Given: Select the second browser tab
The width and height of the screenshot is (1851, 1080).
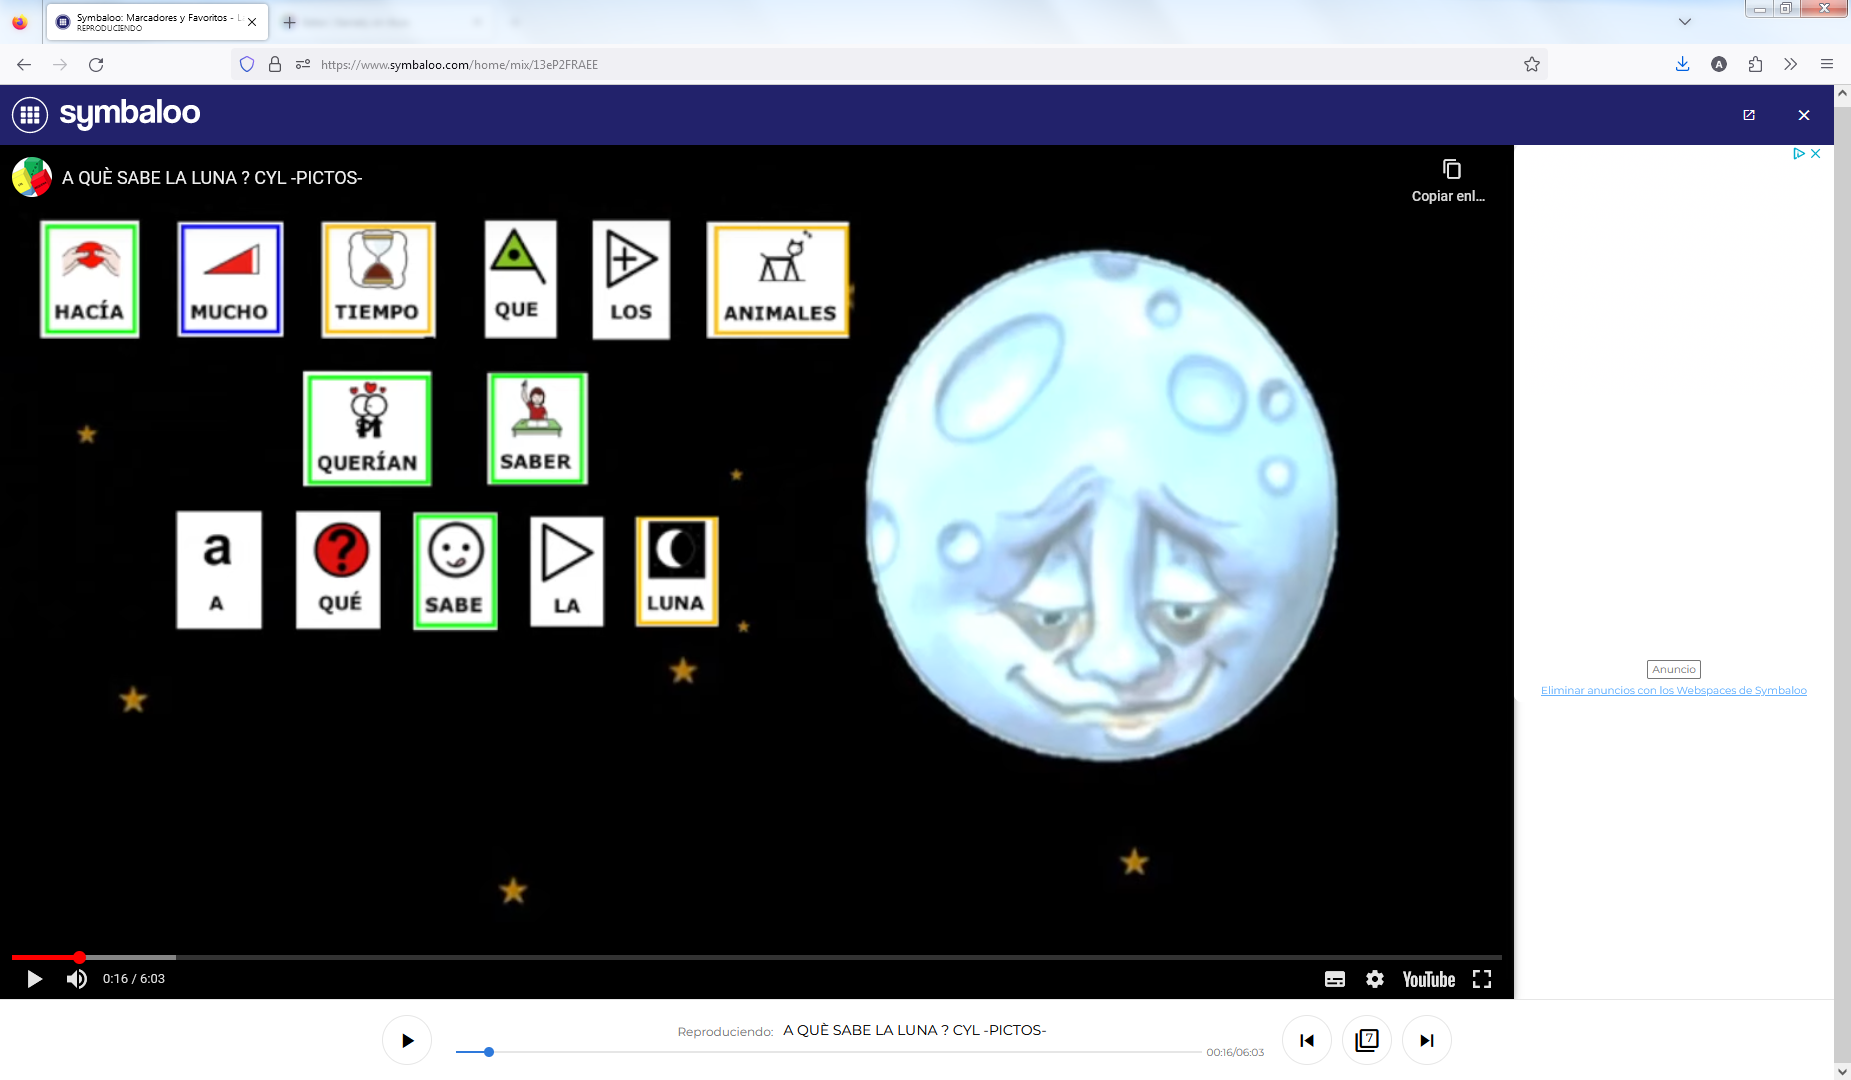Looking at the screenshot, I should pyautogui.click(x=380, y=21).
